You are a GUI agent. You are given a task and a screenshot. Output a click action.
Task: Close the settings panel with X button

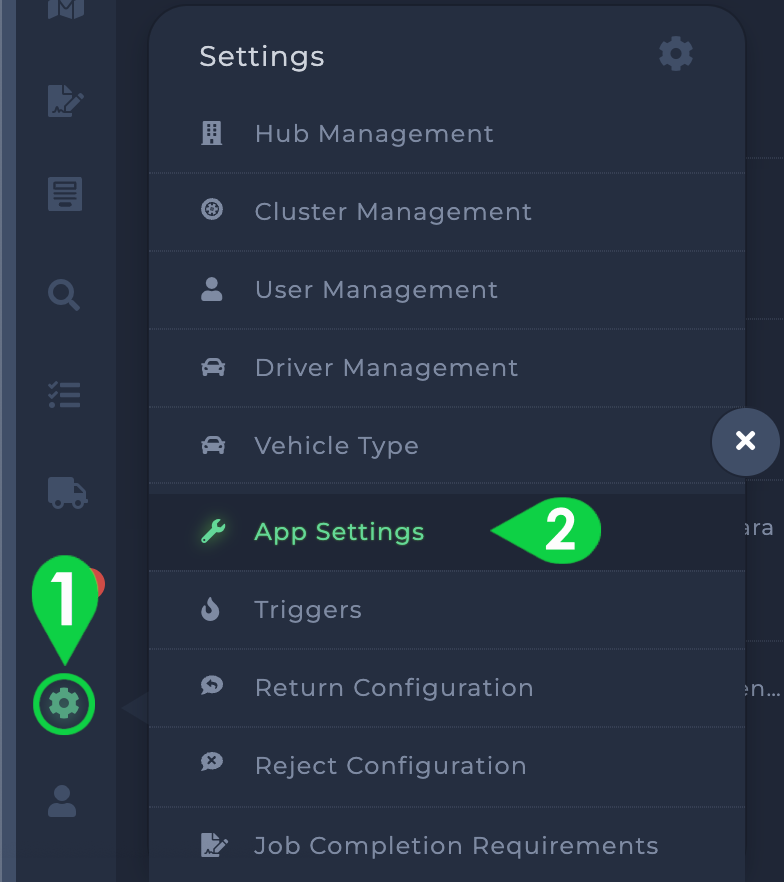click(746, 442)
